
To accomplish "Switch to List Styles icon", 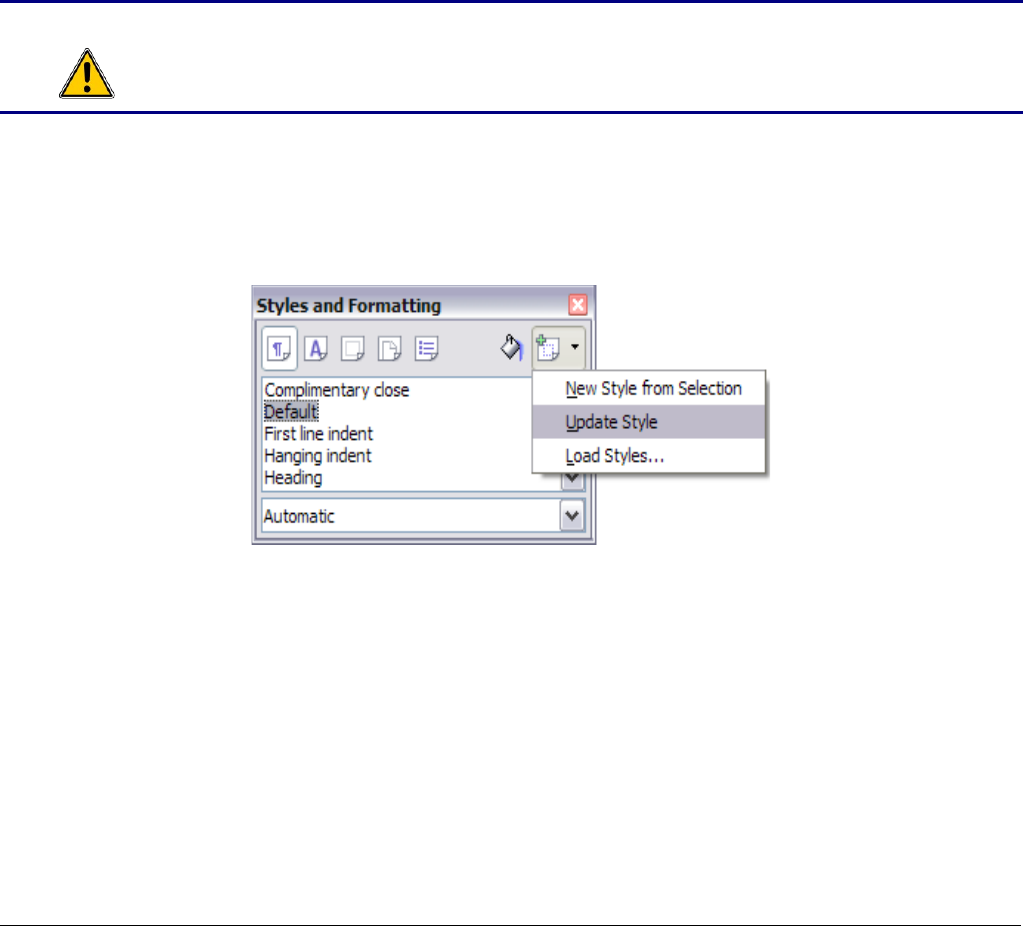I will (x=427, y=348).
